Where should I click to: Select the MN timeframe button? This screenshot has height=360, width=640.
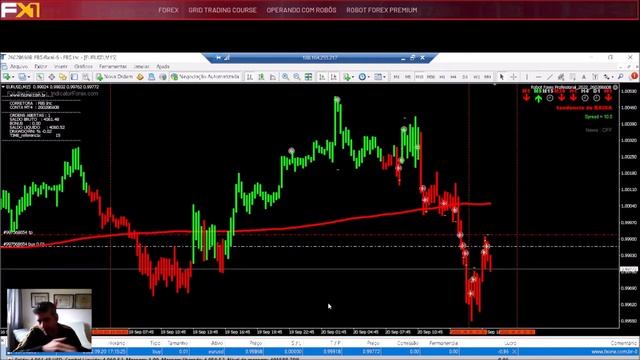click(488, 77)
